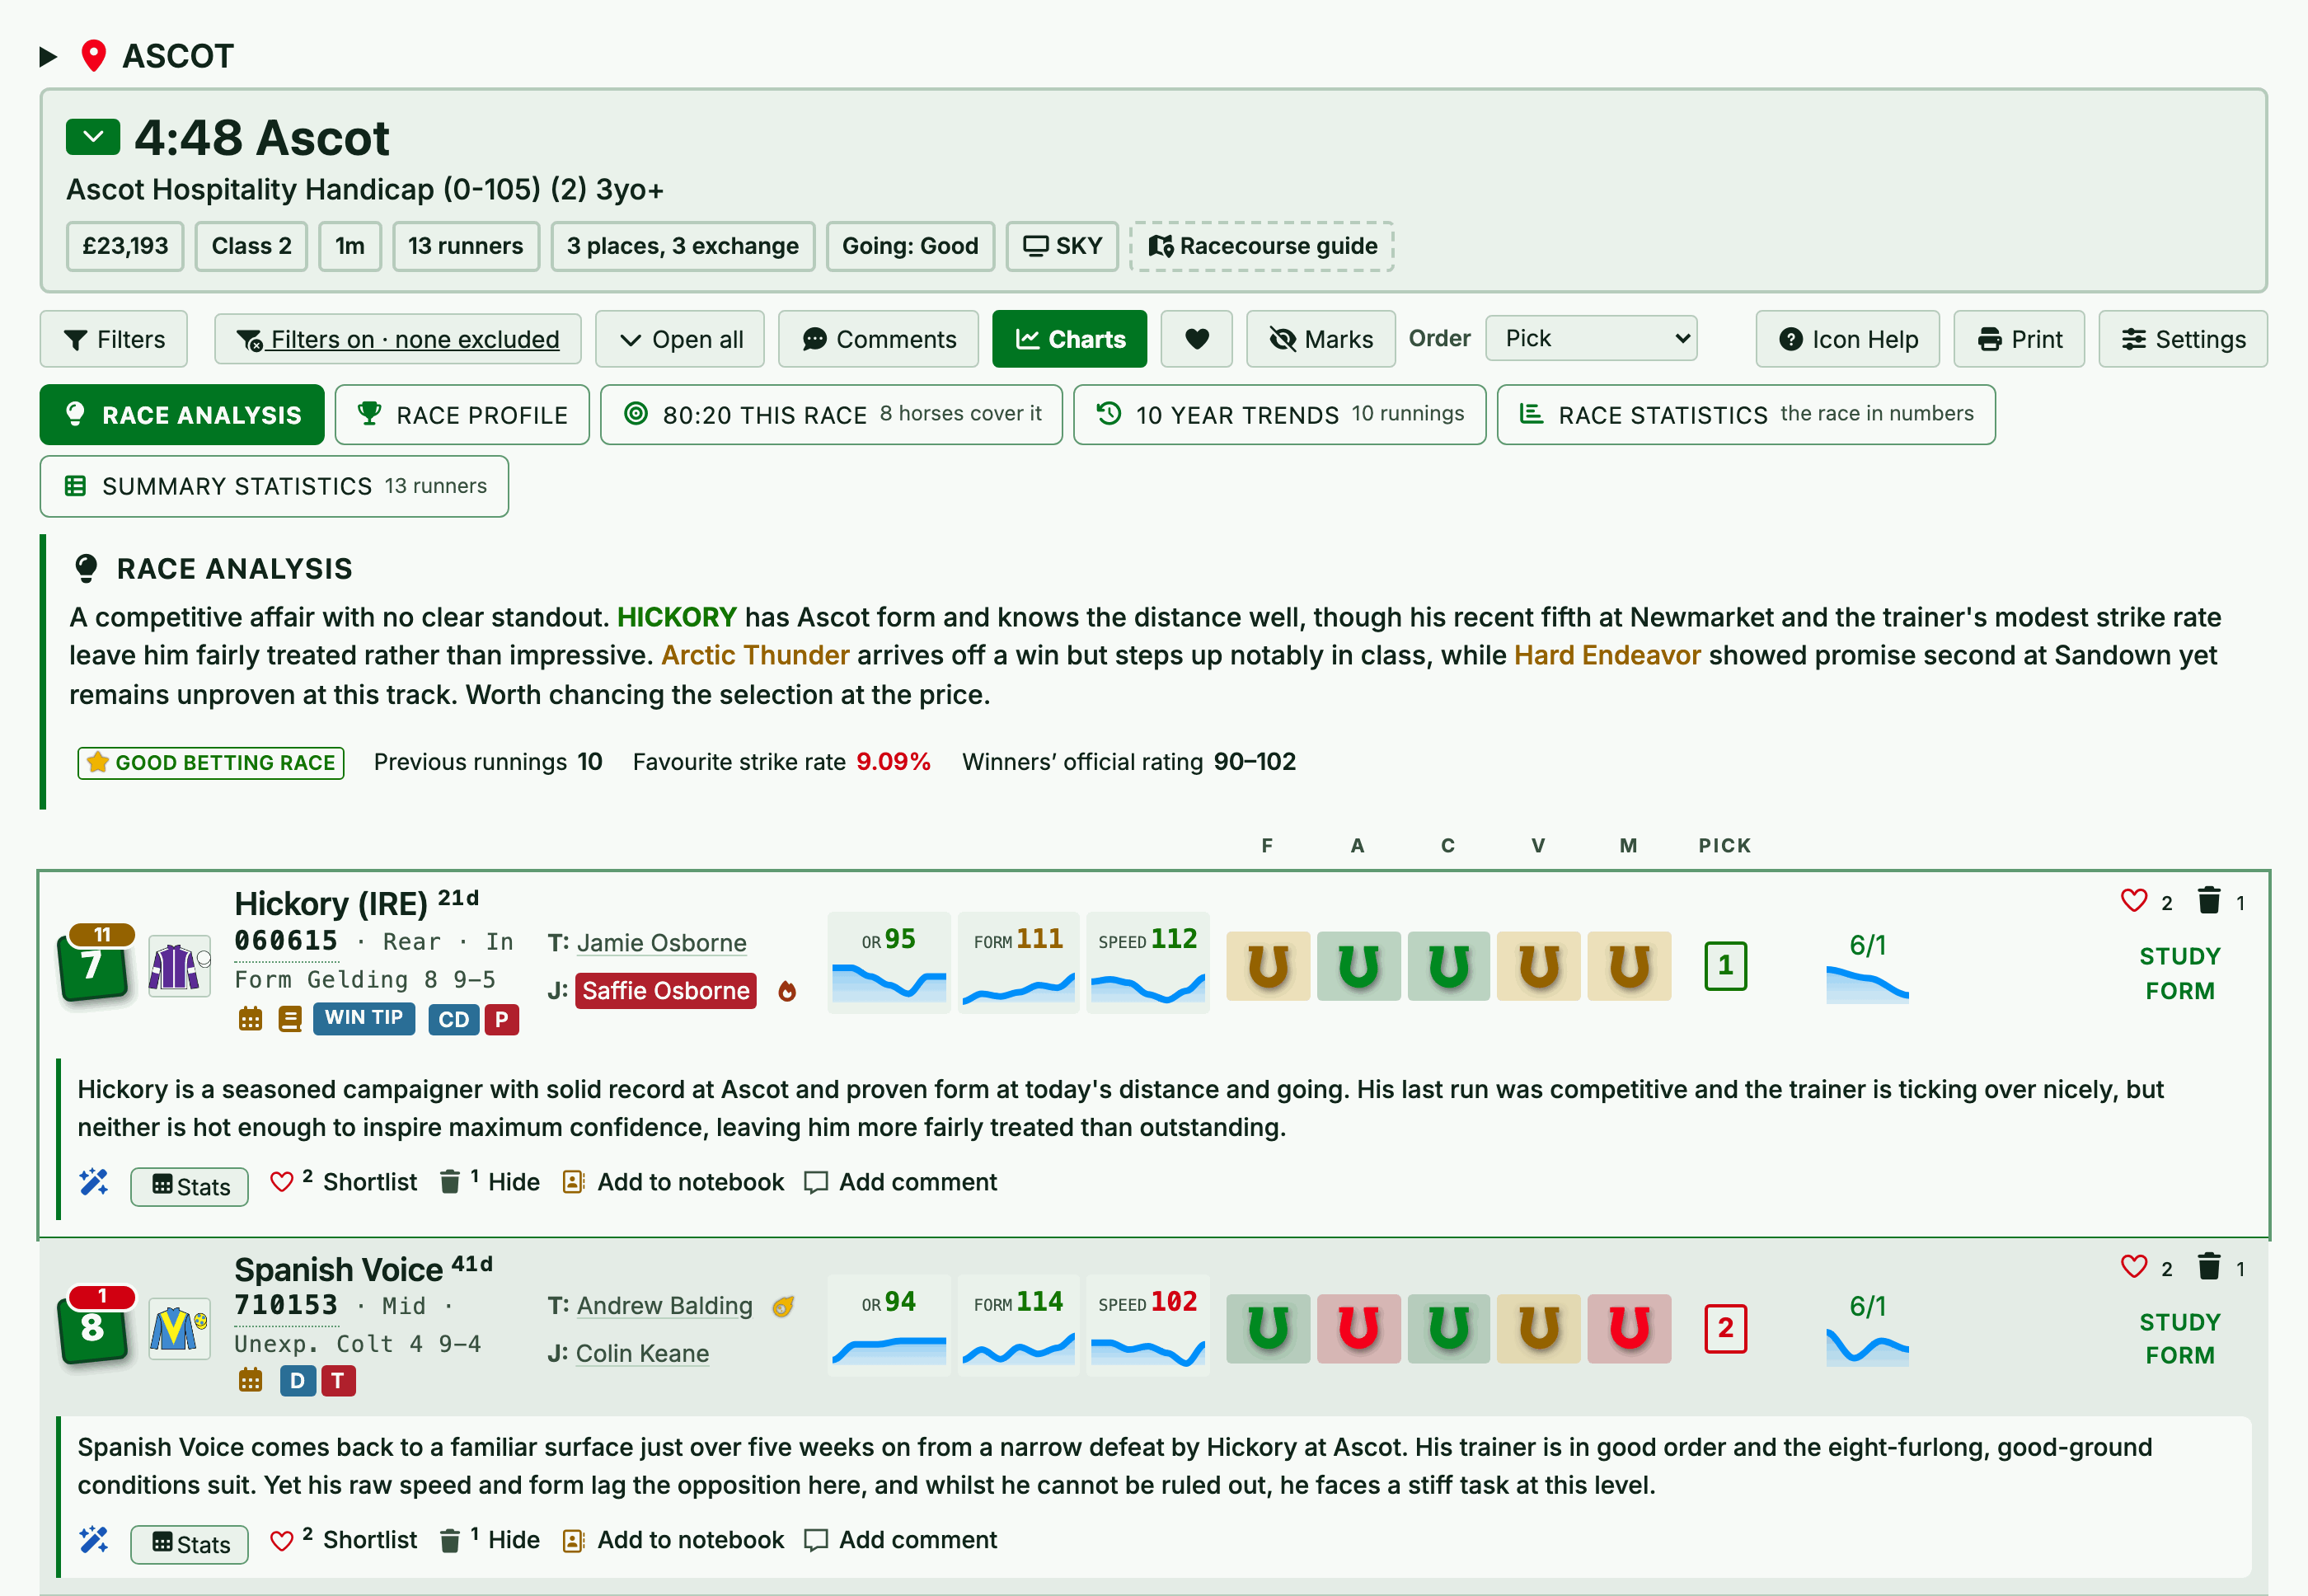
Task: Open Hickory's SPEED 112 chart
Action: pos(1148,962)
